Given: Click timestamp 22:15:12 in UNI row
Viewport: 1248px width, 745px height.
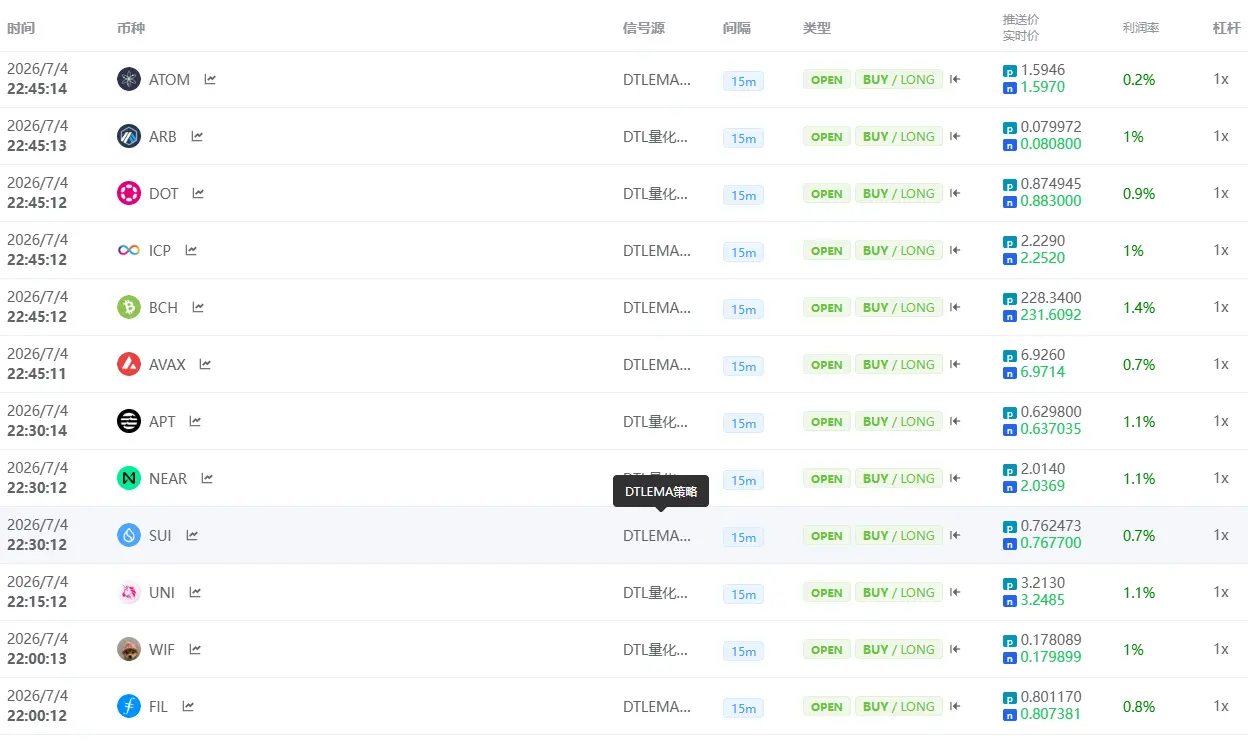Looking at the screenshot, I should (37, 601).
